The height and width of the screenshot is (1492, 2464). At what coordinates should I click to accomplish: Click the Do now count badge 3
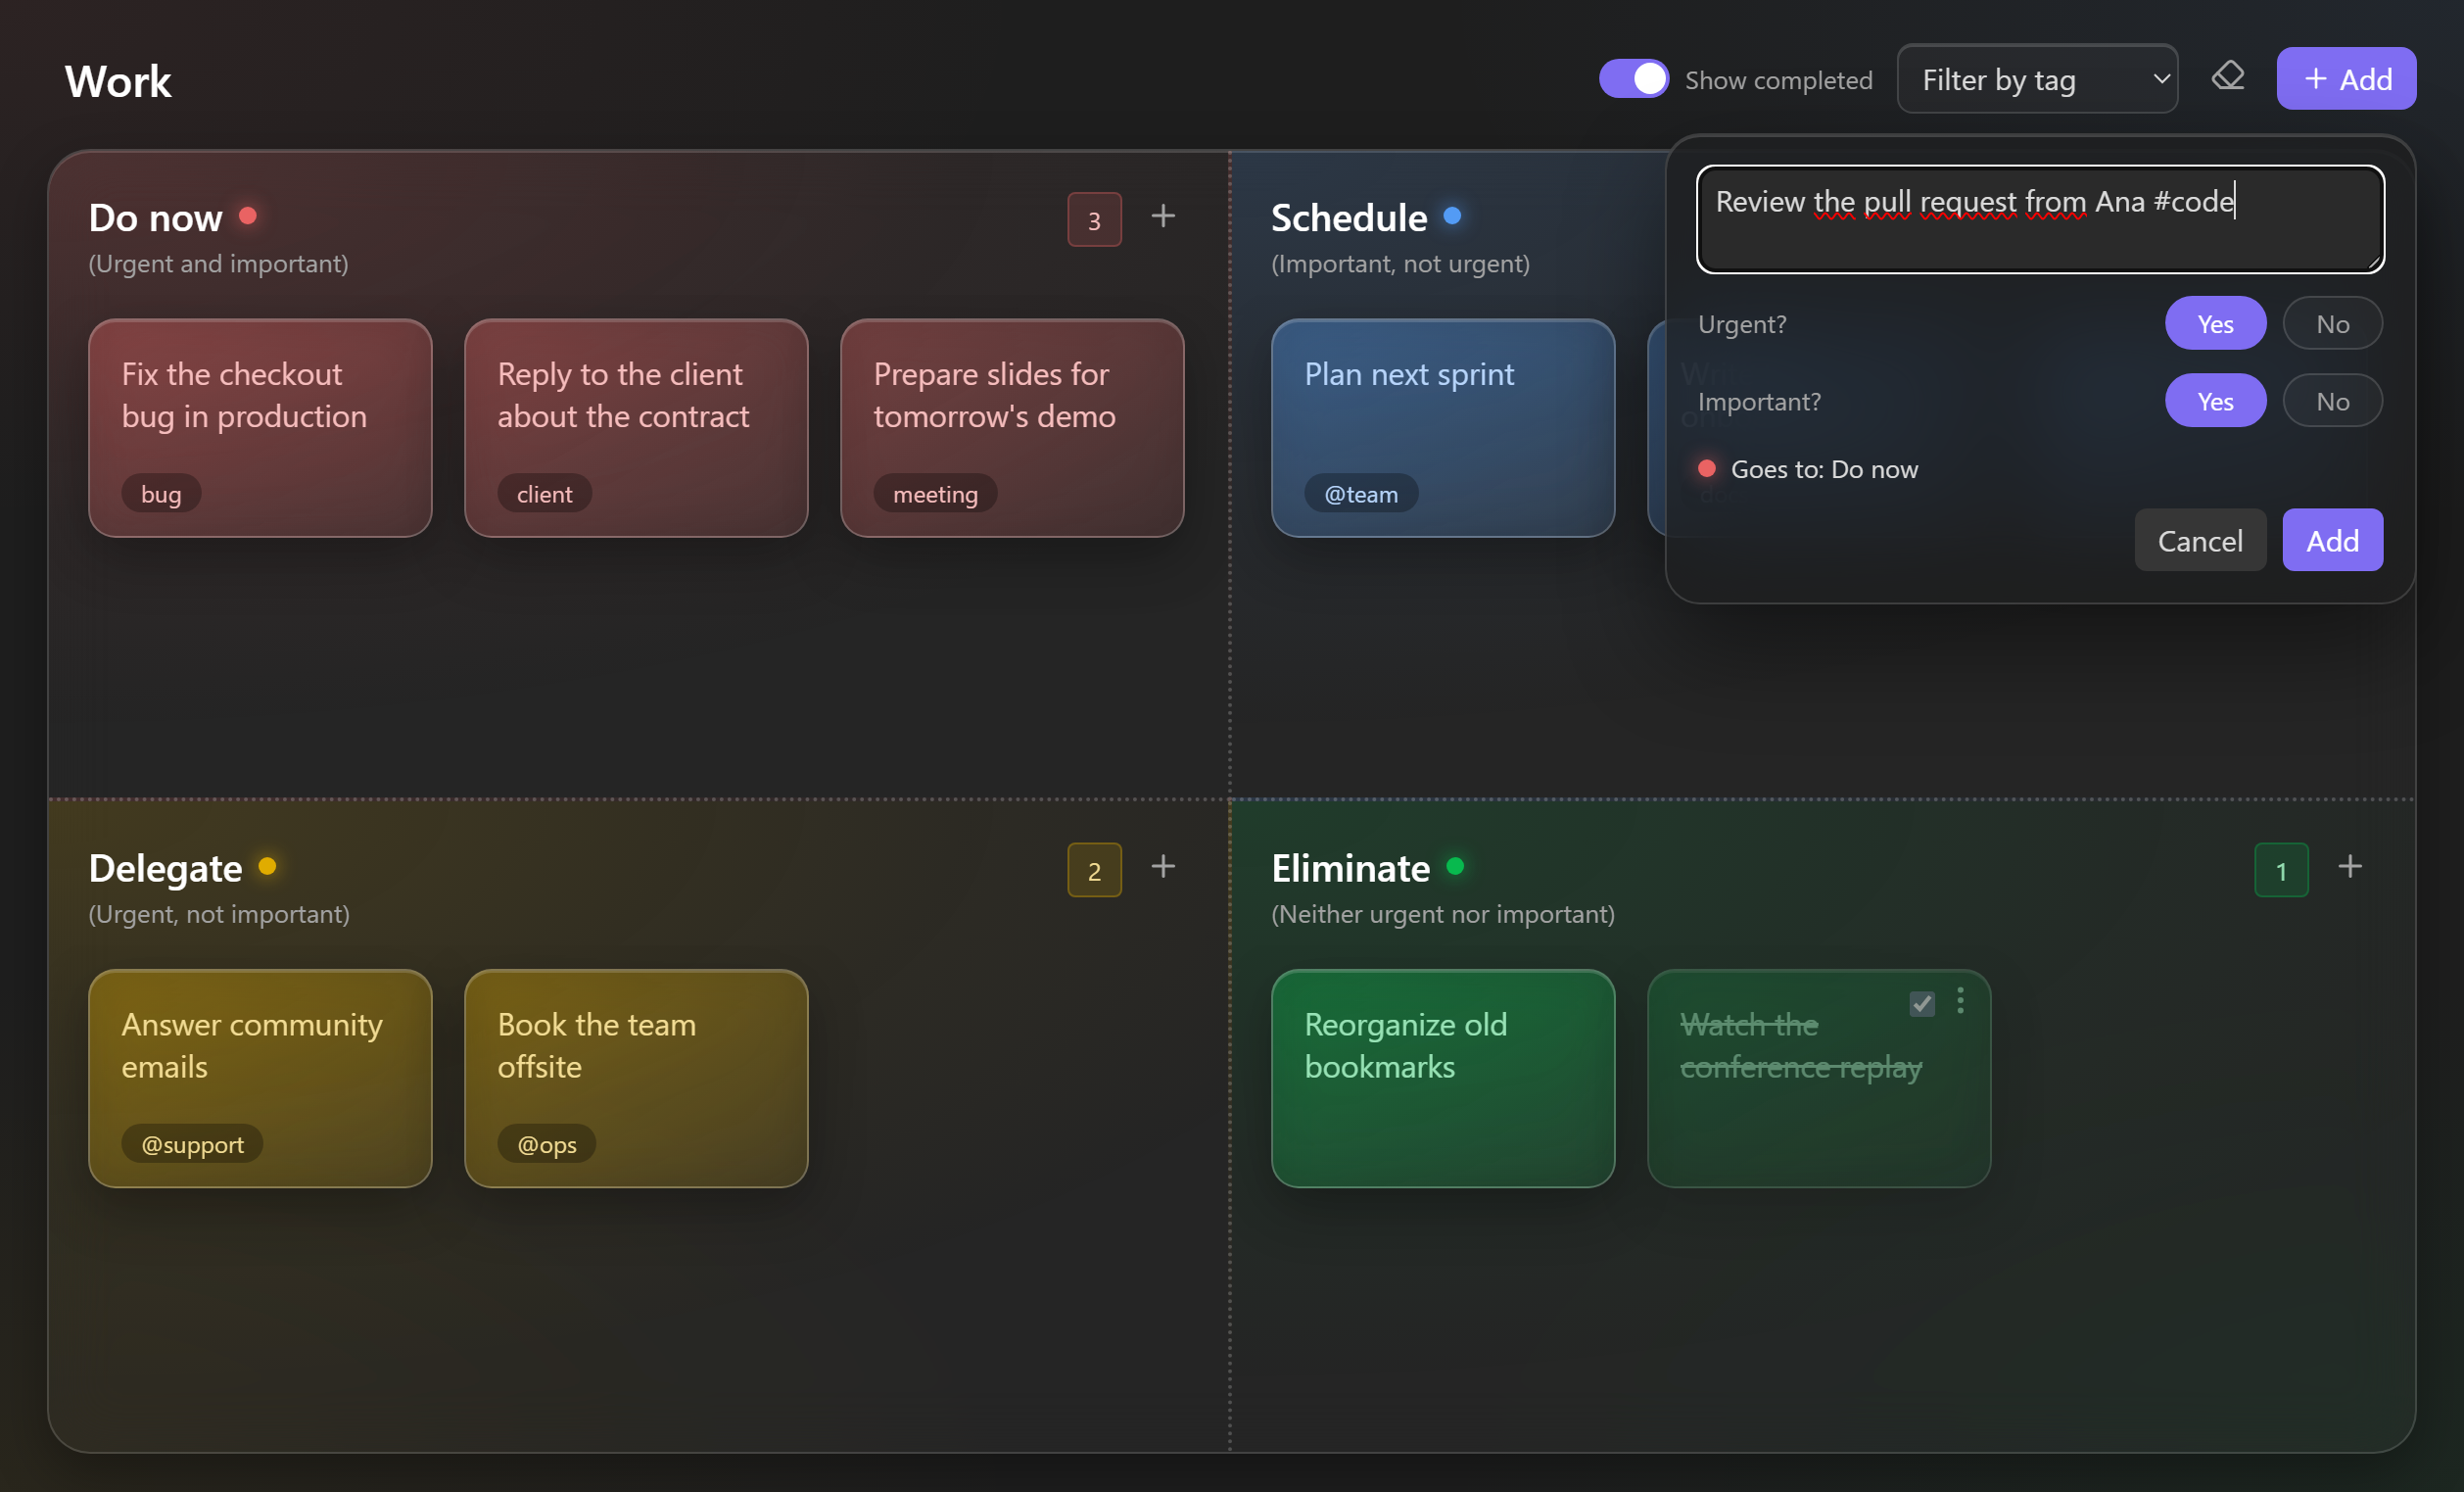(x=1094, y=220)
